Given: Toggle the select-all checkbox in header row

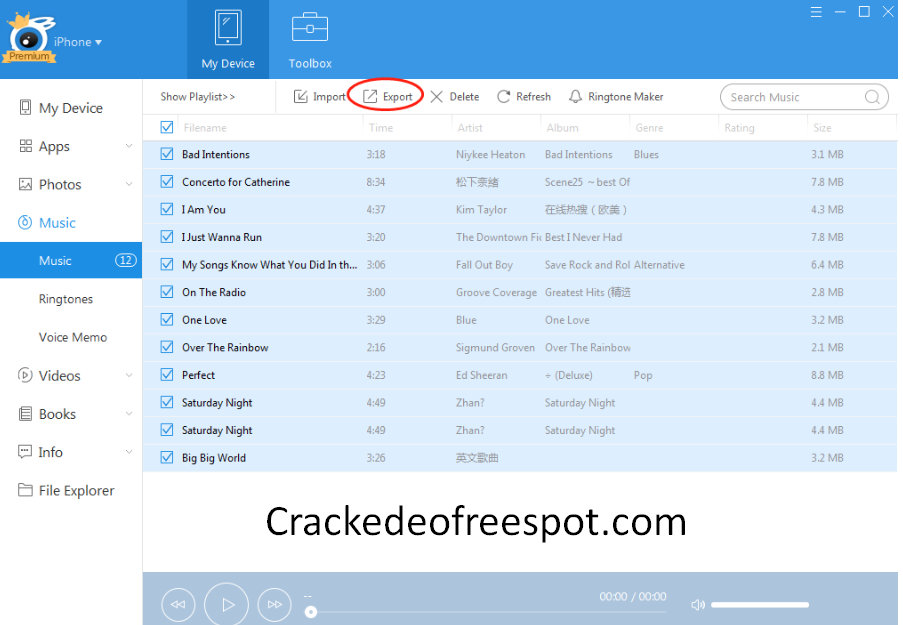Looking at the screenshot, I should tap(166, 127).
